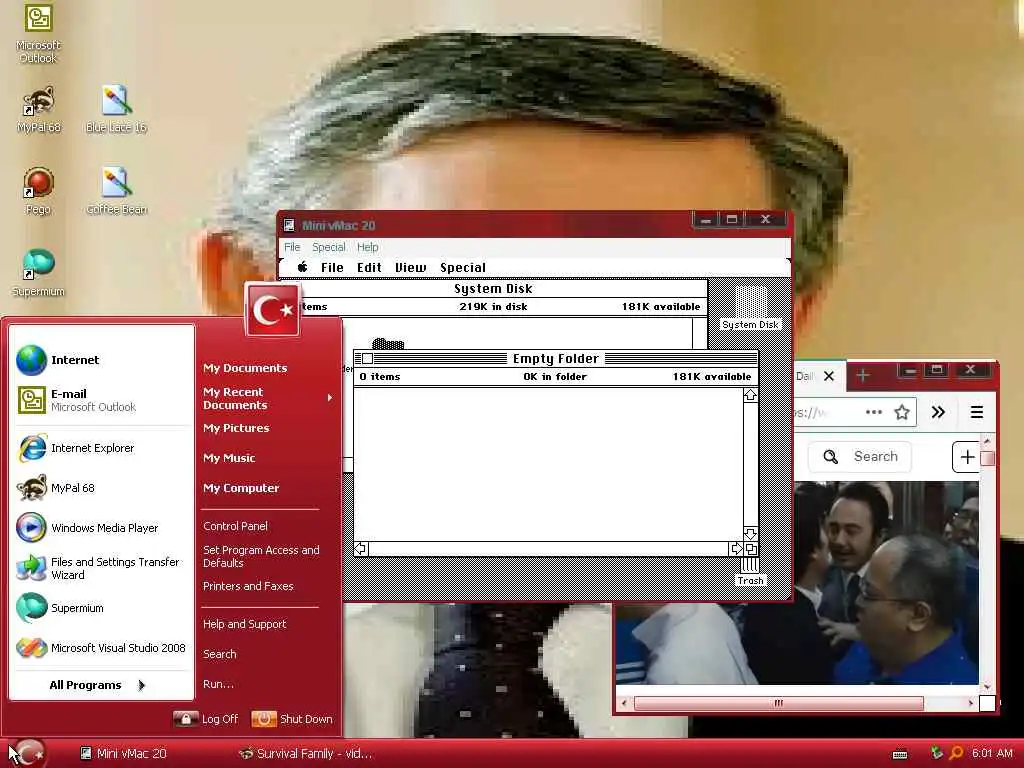Screen dimensions: 1024x768
Task: Click the Empty Folder close box
Action: (367, 359)
